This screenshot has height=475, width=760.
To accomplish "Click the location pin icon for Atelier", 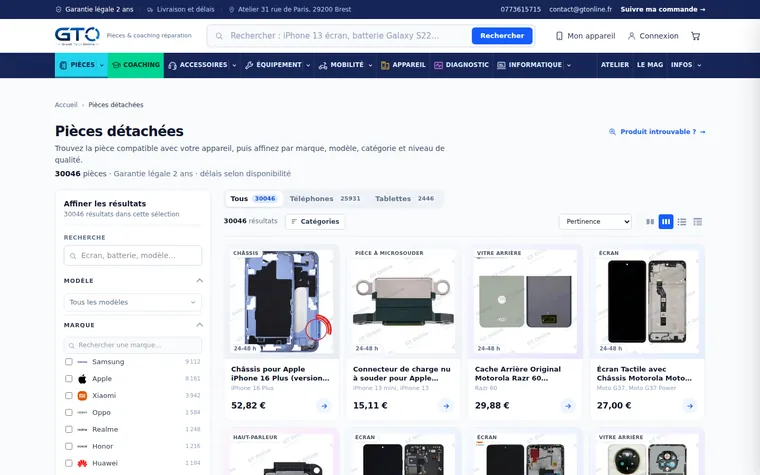I will point(231,9).
